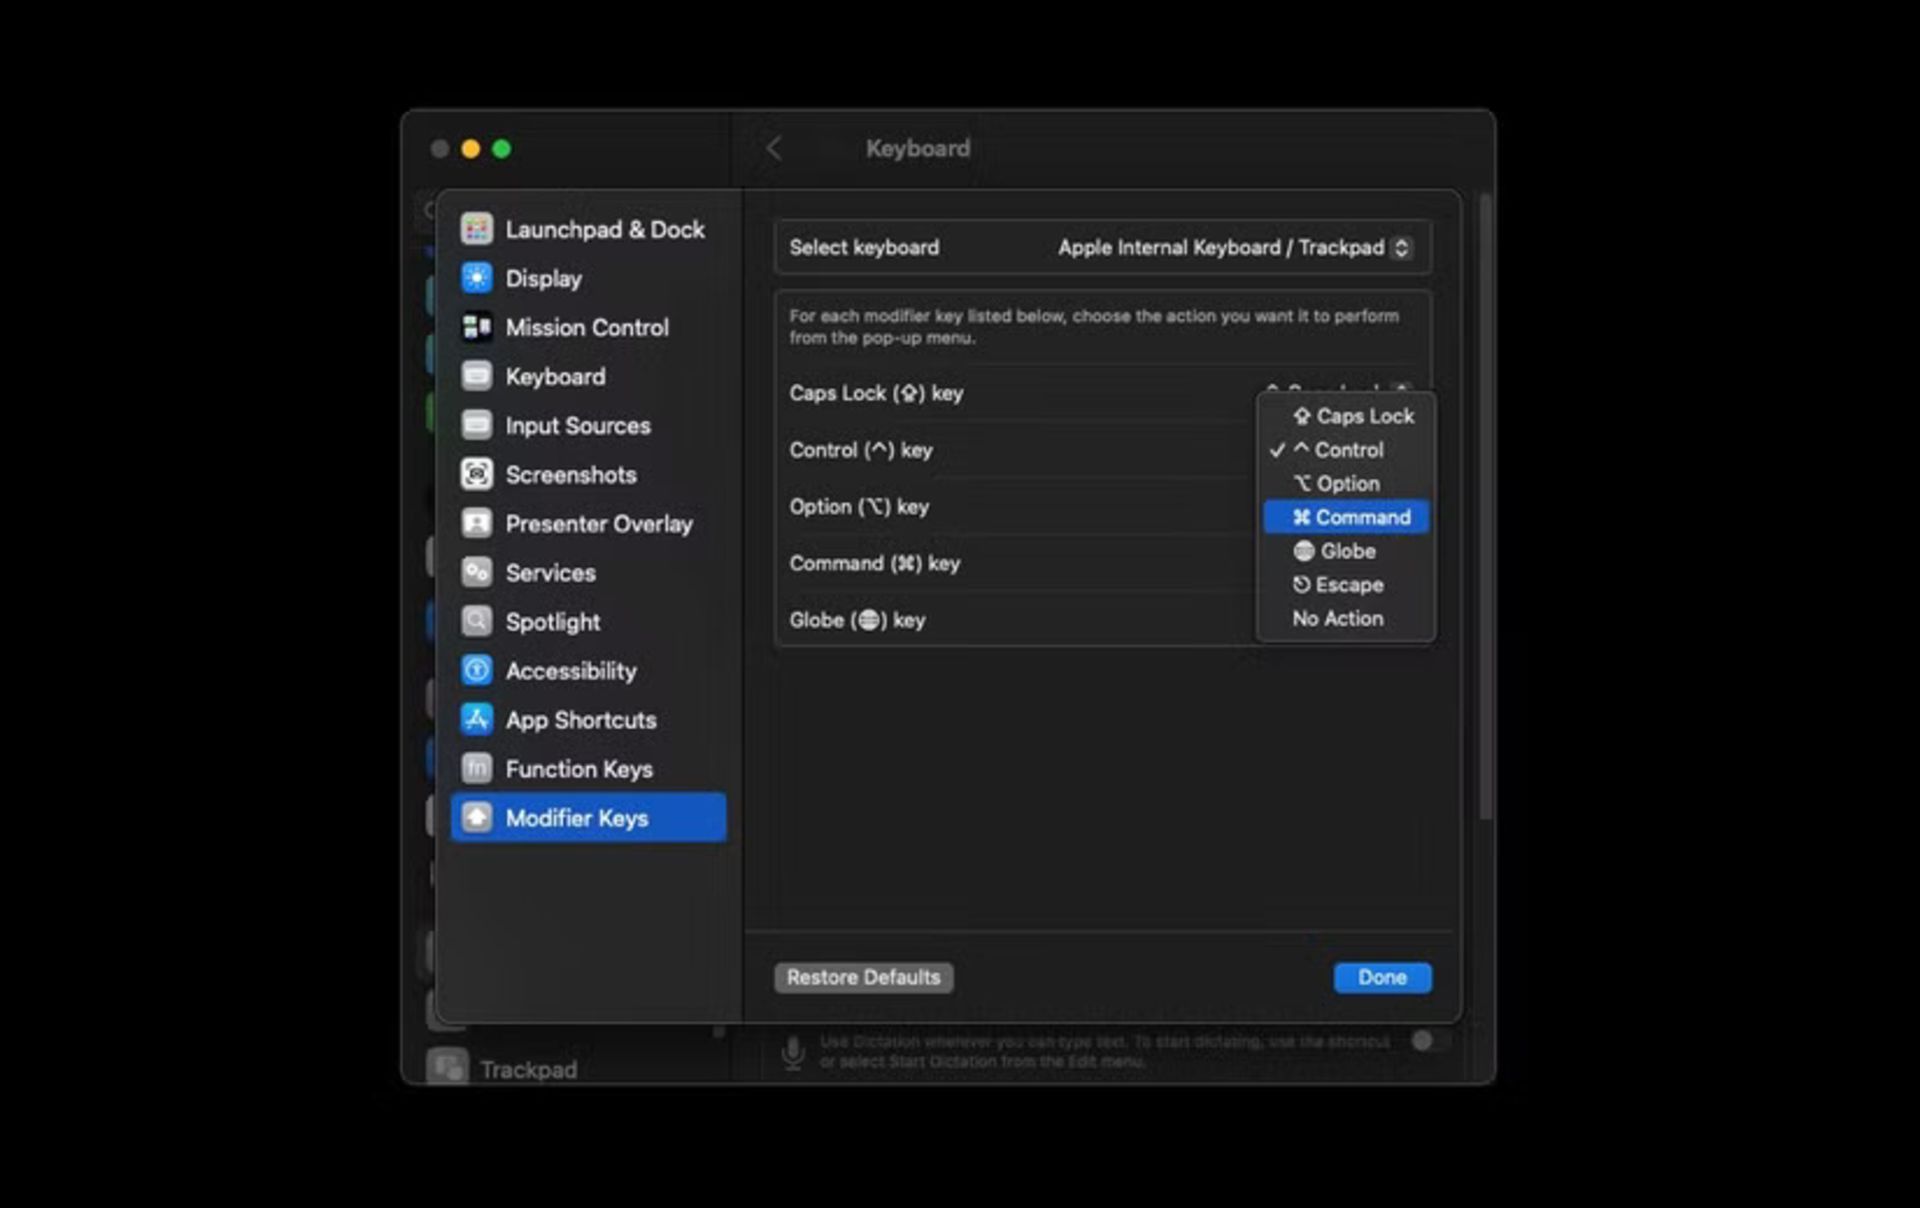Screen dimensions: 1920x1208
Task: Click the Spotlight icon
Action: click(x=477, y=621)
